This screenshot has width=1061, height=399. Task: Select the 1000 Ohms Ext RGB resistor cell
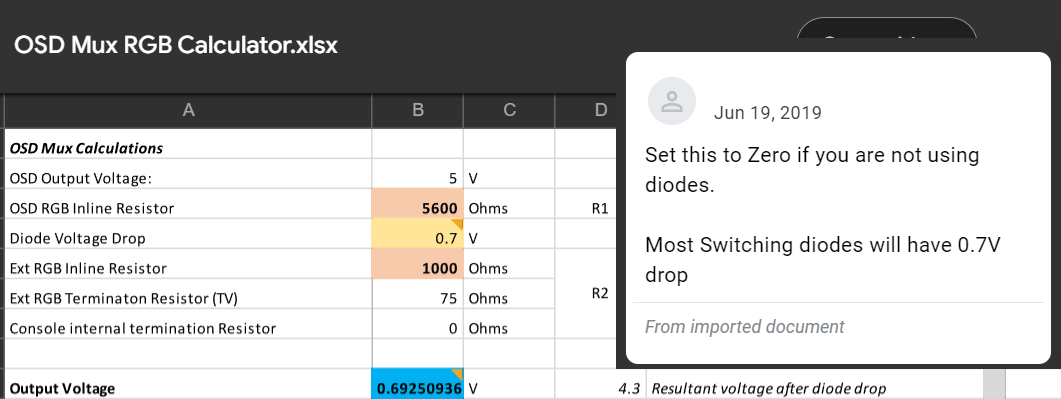pyautogui.click(x=417, y=268)
